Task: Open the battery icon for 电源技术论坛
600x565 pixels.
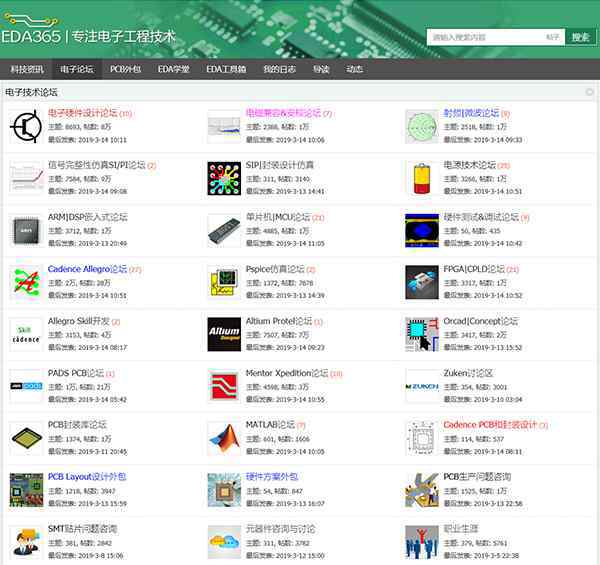Action: (x=421, y=178)
